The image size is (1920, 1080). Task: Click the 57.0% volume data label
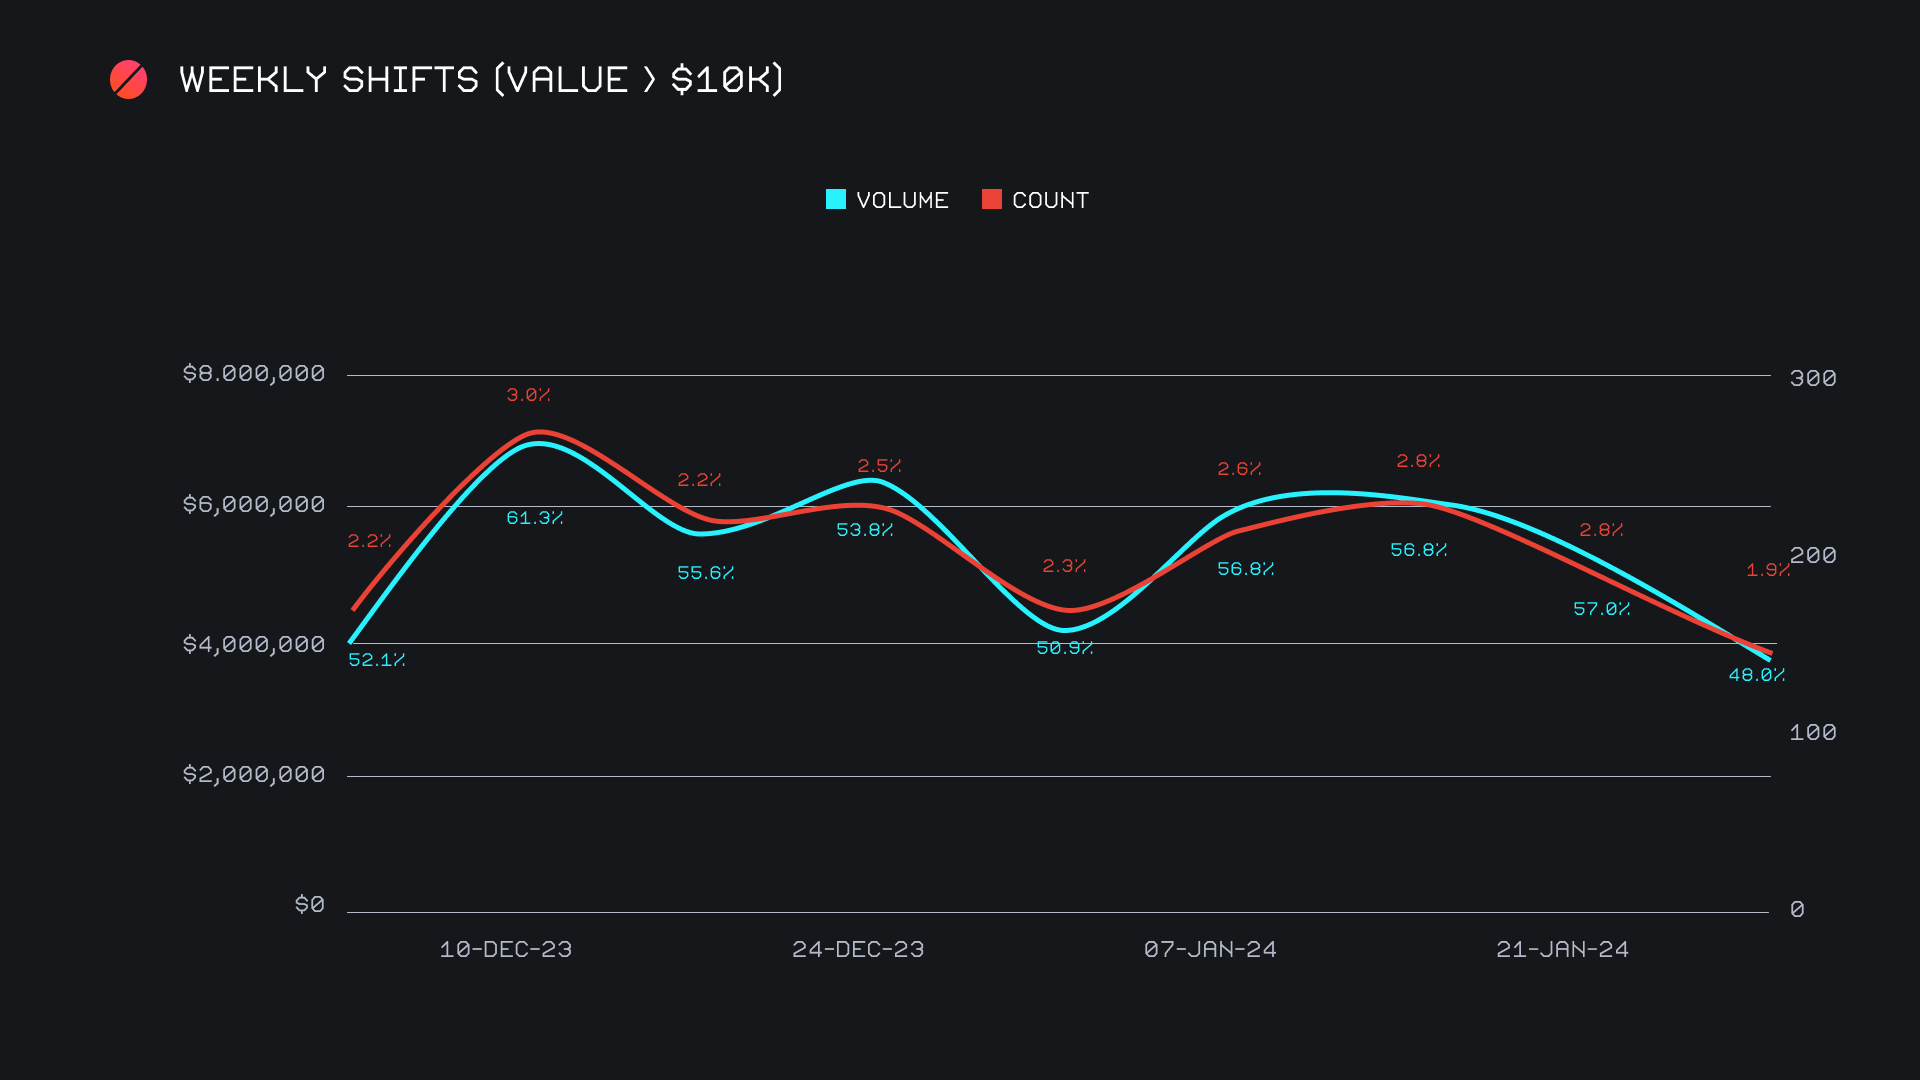(1601, 609)
